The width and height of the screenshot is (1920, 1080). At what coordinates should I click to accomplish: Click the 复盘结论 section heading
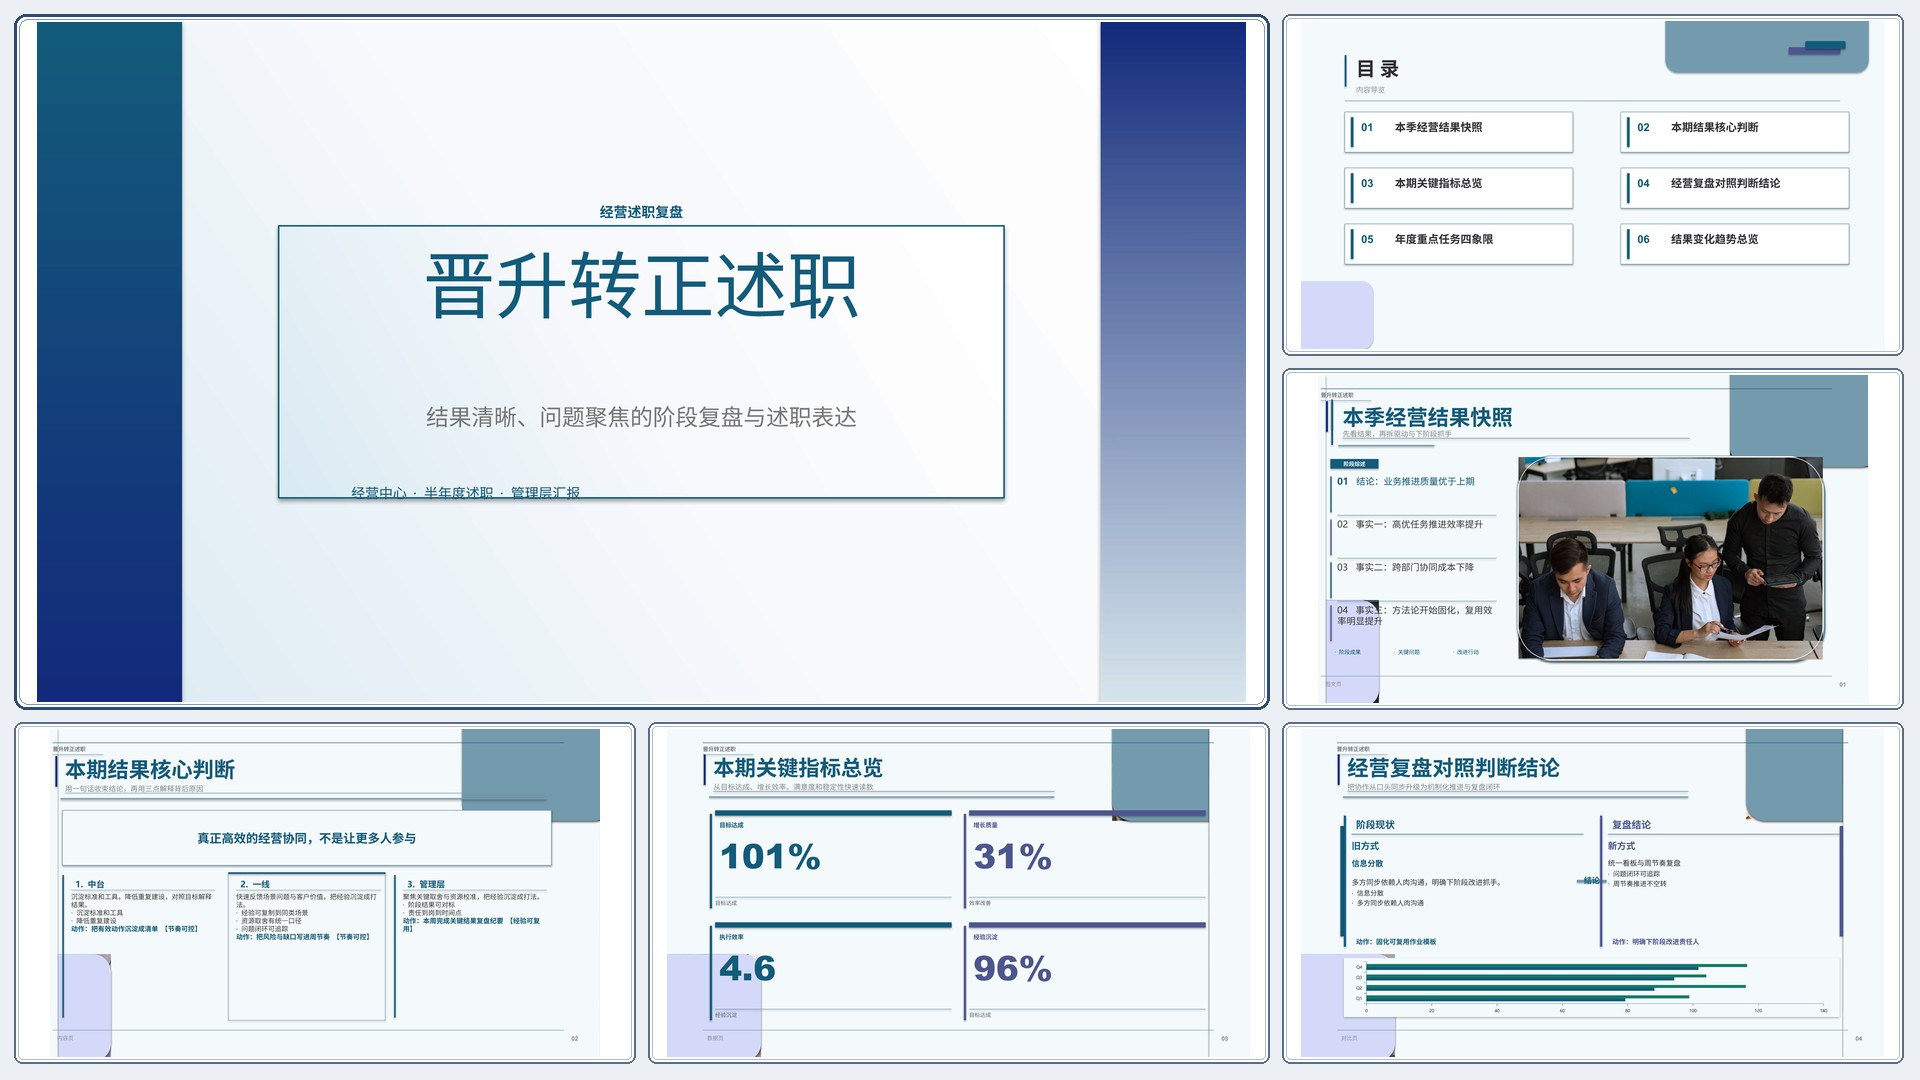pos(1631,825)
